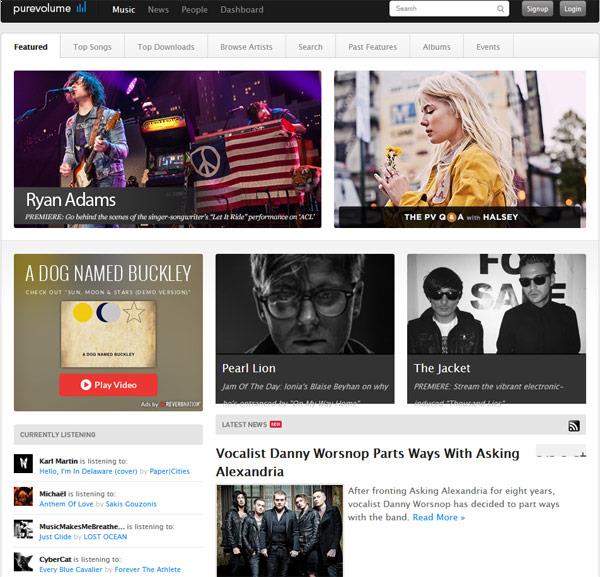Go to the Dashboard menu item
The height and width of the screenshot is (577, 600).
(x=242, y=10)
